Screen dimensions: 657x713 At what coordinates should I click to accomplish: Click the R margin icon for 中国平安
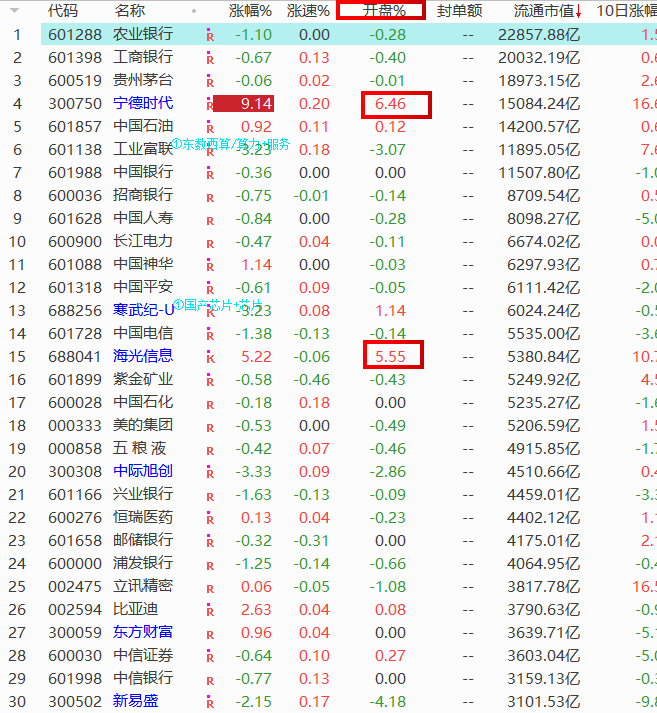[x=210, y=288]
